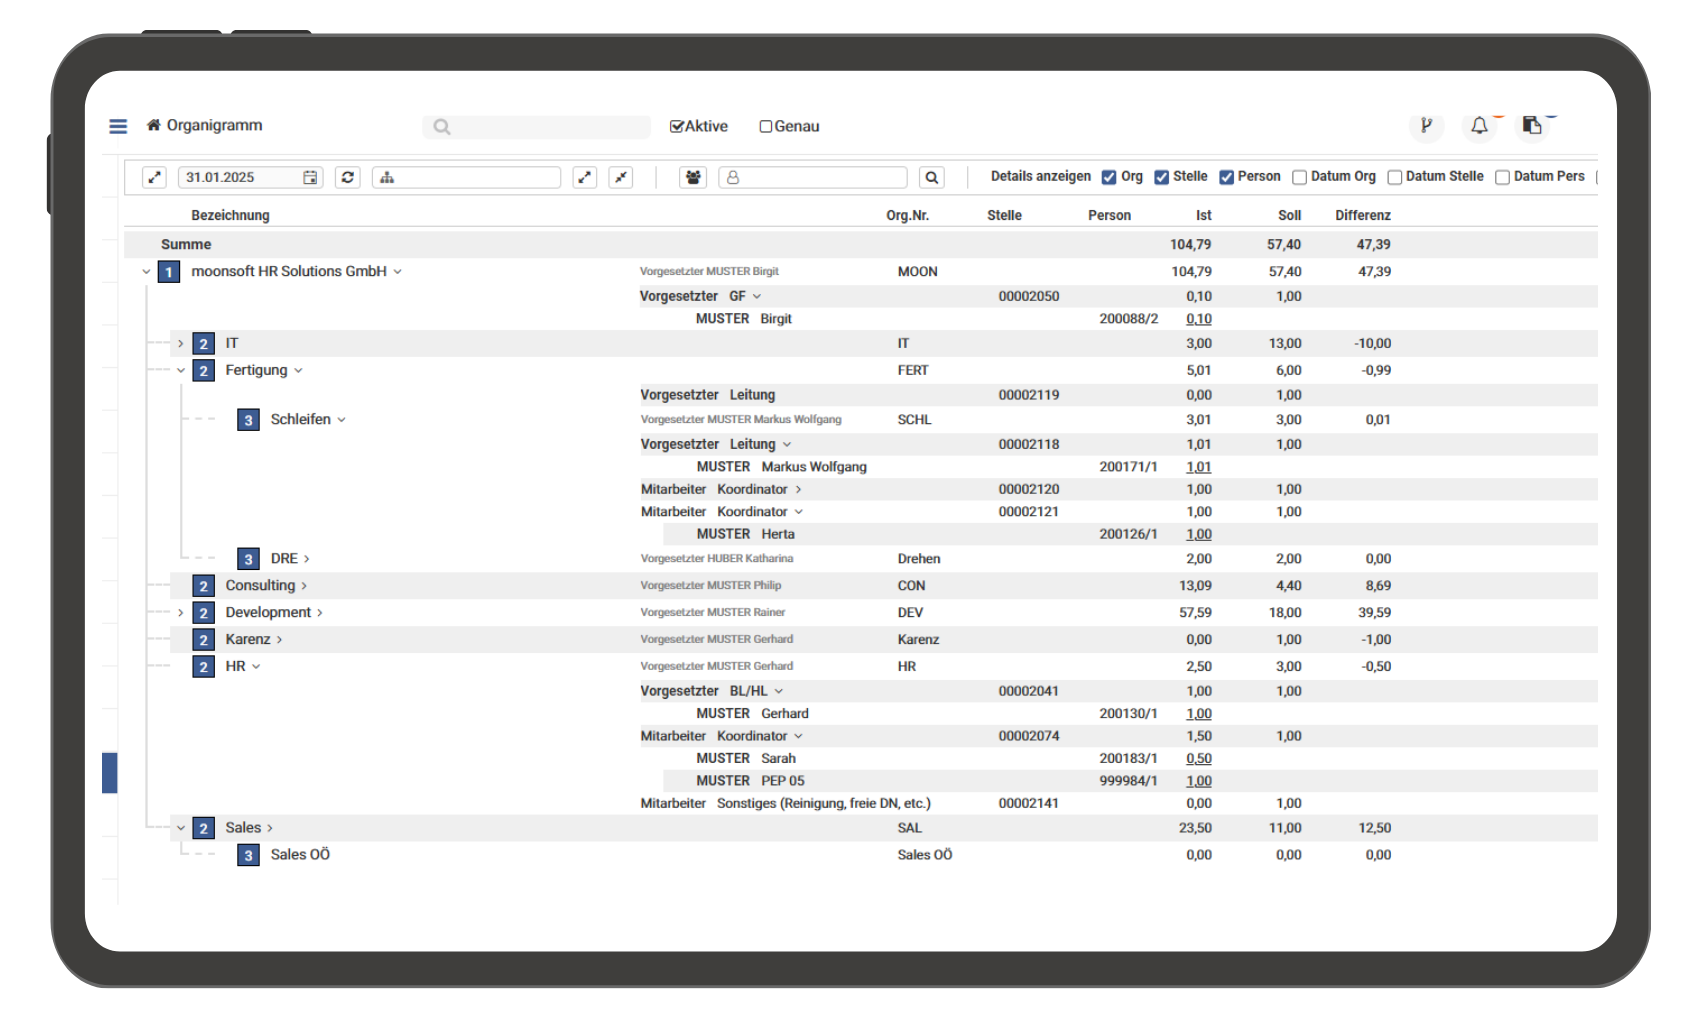Click the magnifier button after person field
The image size is (1700, 1020).
(x=931, y=177)
